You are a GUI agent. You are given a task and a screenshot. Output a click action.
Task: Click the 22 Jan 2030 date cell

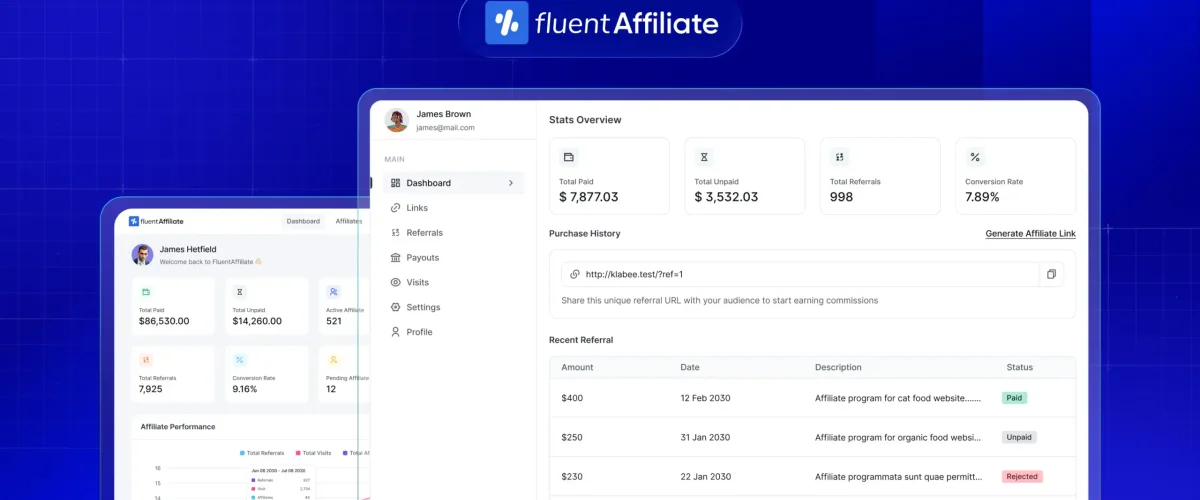pos(705,477)
